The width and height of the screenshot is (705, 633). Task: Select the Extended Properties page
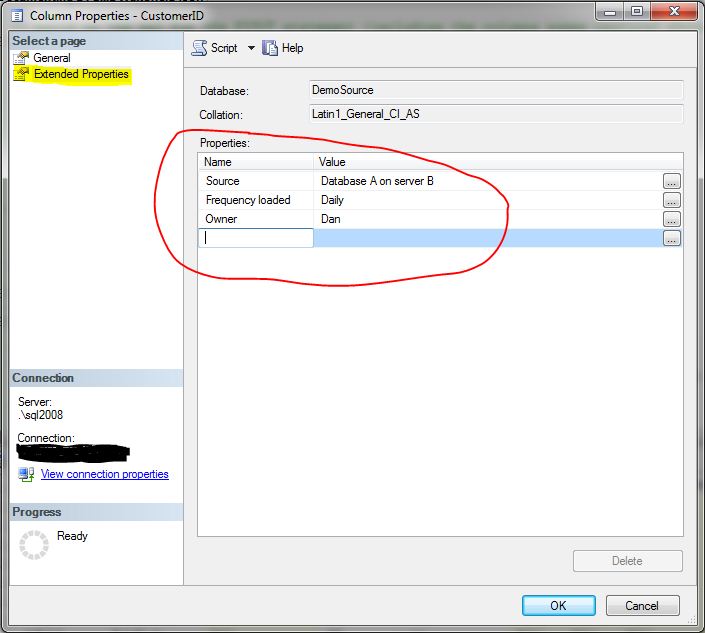81,74
